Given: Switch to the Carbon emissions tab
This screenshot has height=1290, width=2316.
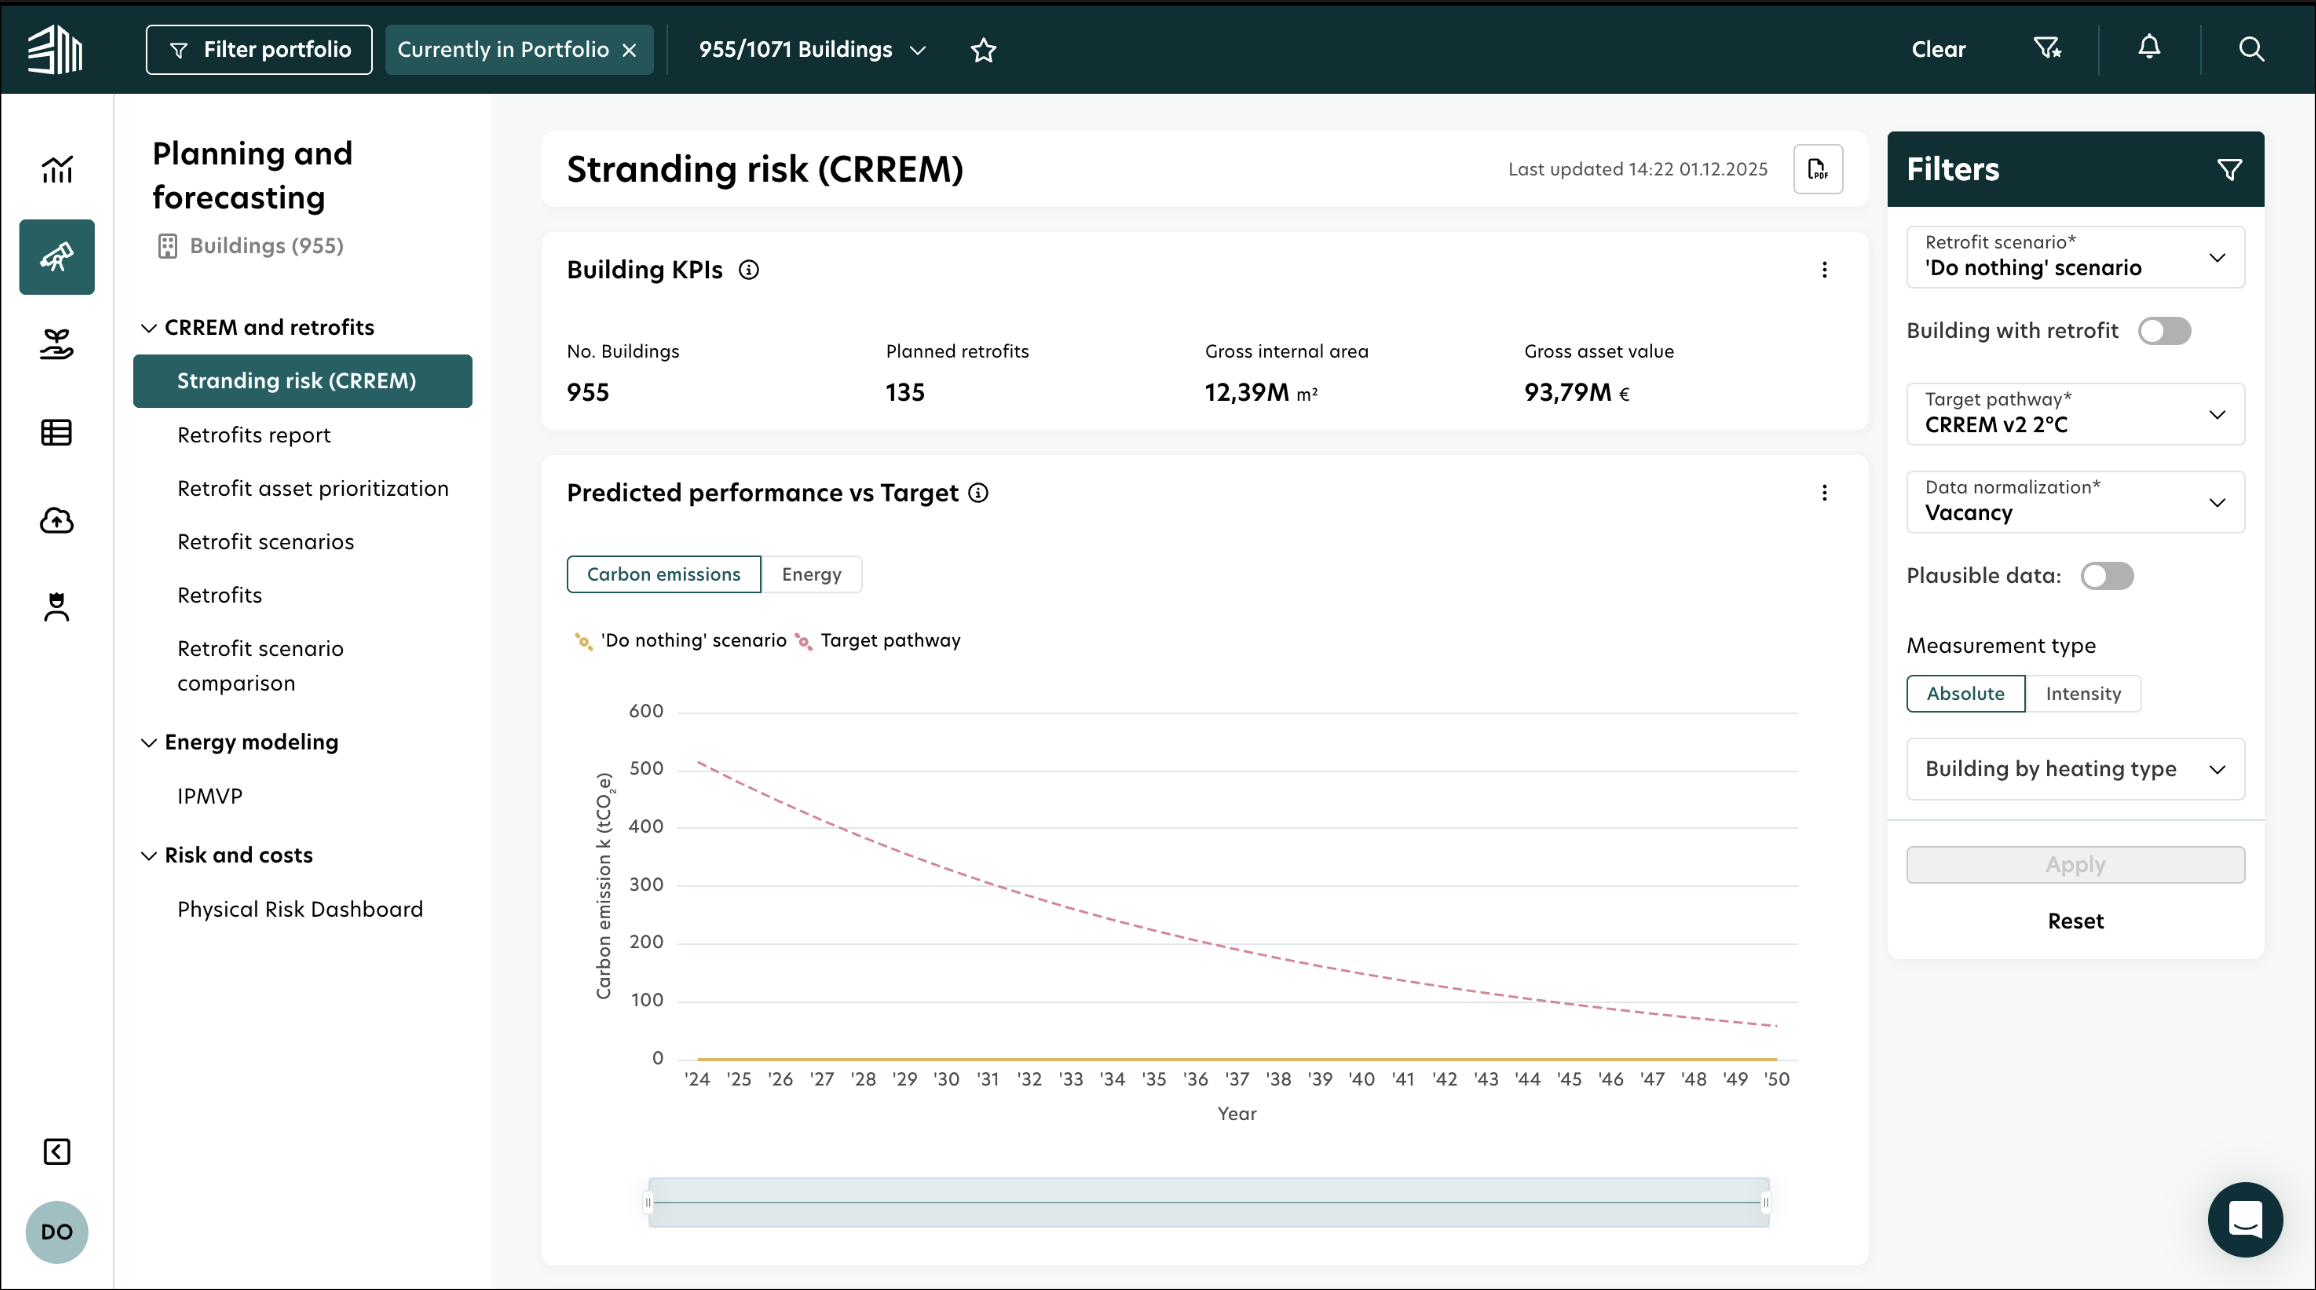Looking at the screenshot, I should pos(663,575).
